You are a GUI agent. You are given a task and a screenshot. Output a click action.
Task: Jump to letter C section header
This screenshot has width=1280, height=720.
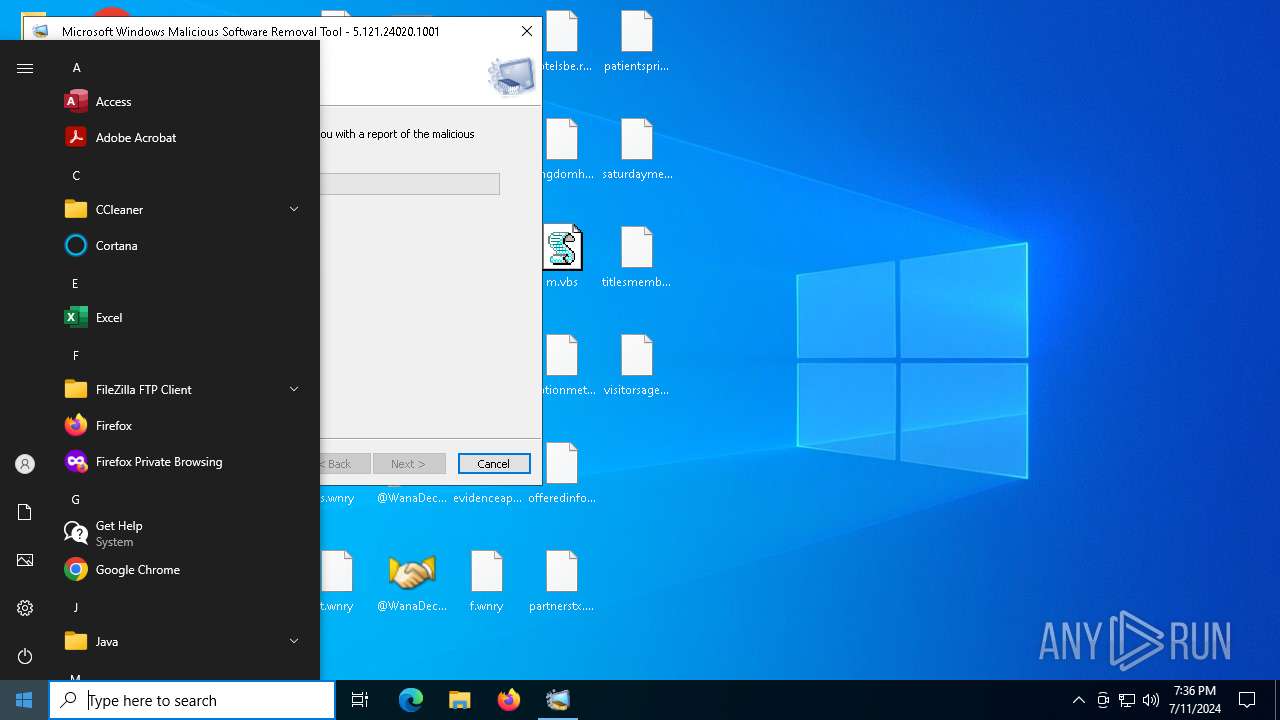tap(76, 175)
